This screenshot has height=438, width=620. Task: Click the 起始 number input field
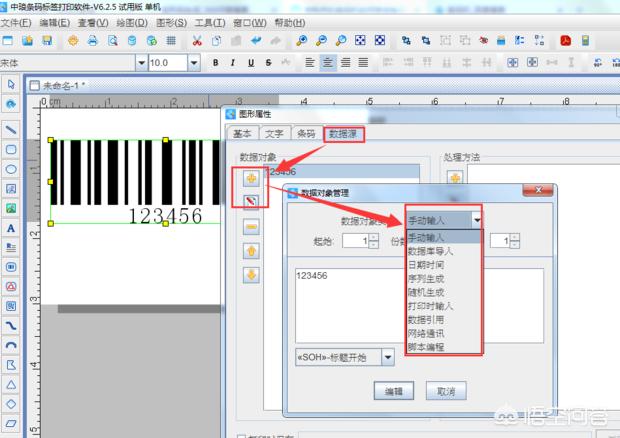click(356, 240)
